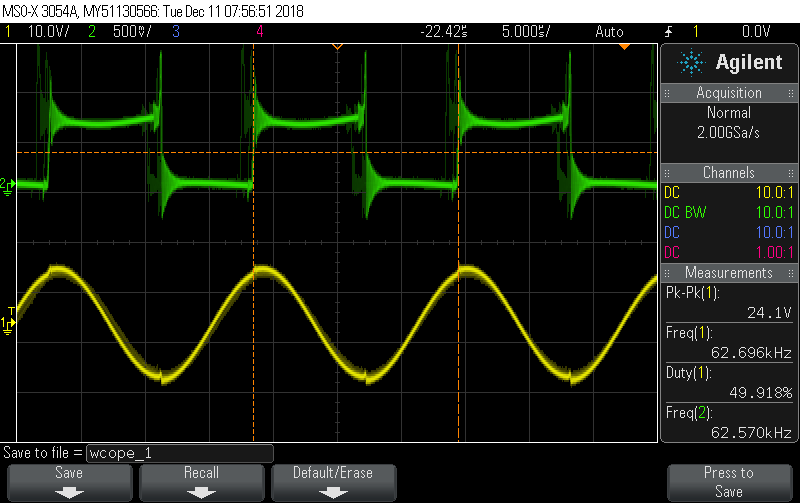Click the Freq(1) measurement label
Viewport: 800px width, 503px height.
click(689, 333)
